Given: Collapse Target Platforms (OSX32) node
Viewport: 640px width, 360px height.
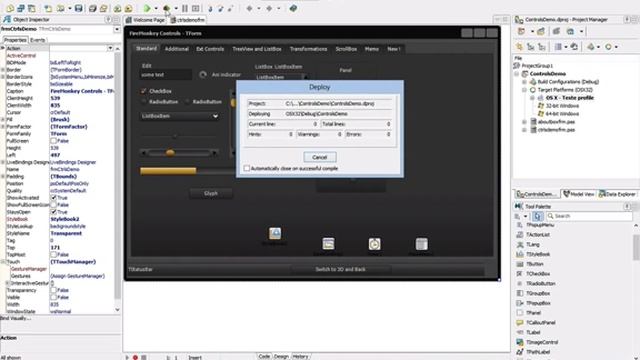Looking at the screenshot, I should [x=524, y=90].
